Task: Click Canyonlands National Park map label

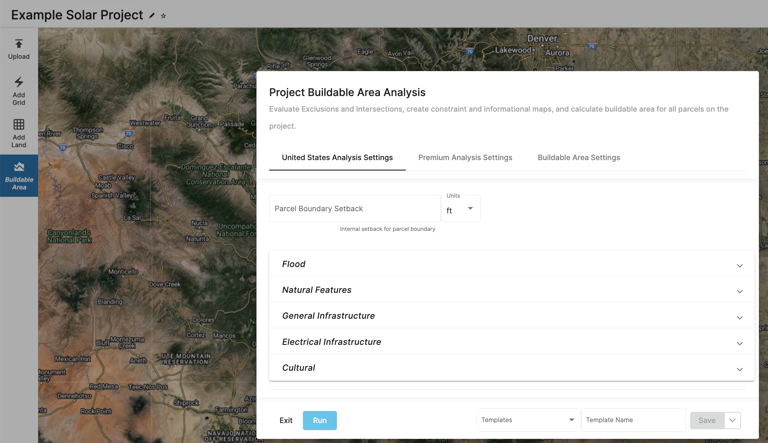Action: coord(69,236)
